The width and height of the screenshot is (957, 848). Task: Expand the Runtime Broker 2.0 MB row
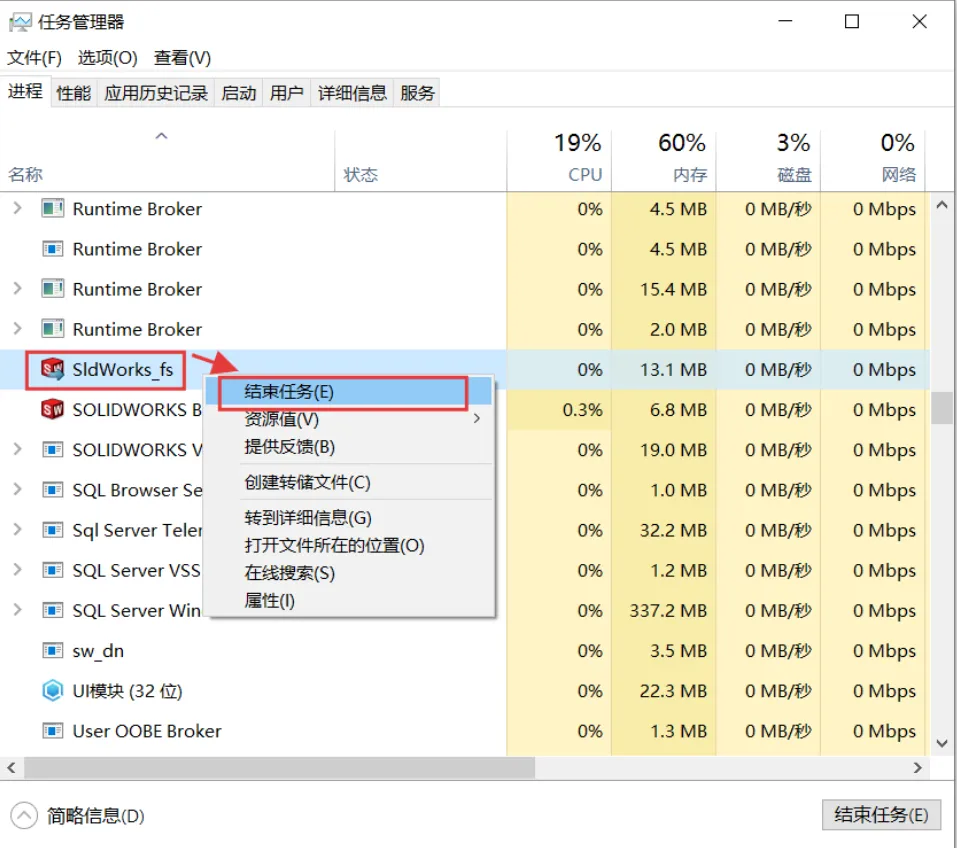click(18, 329)
